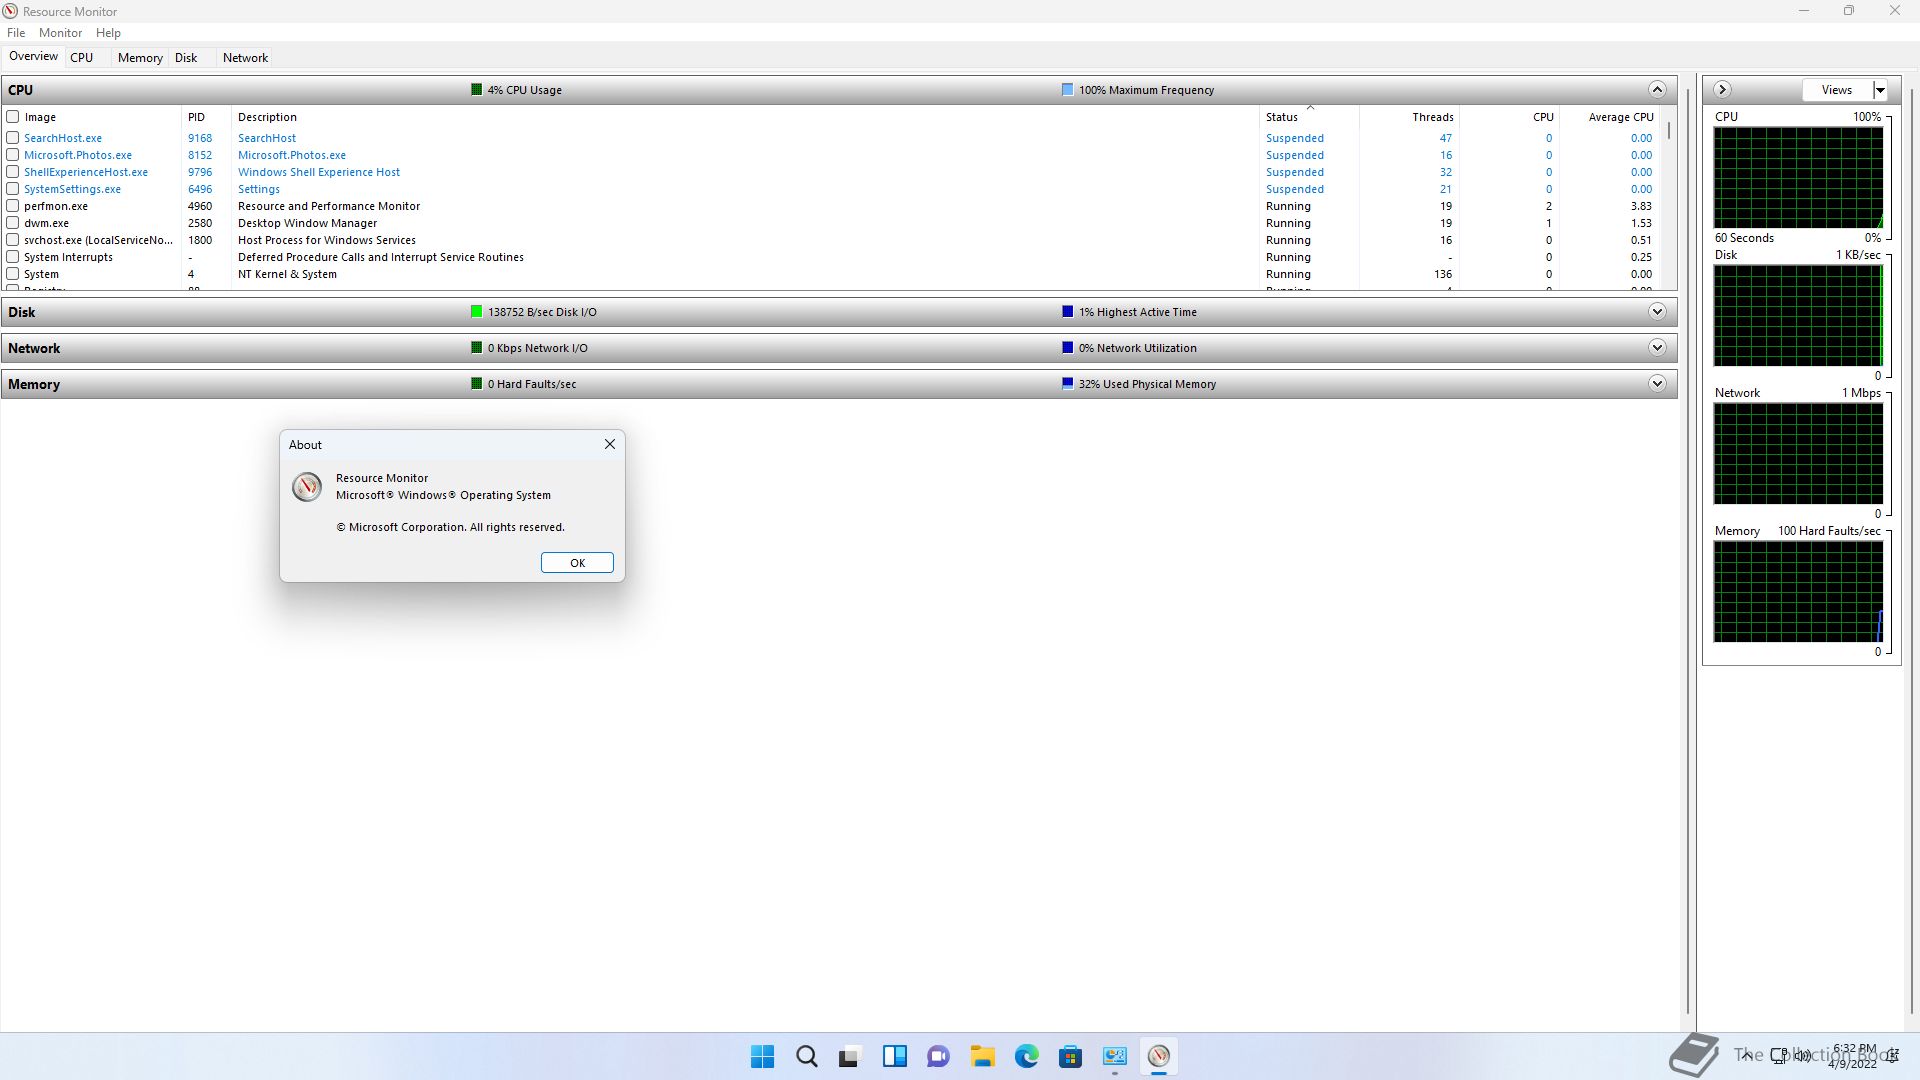This screenshot has width=1920, height=1080.
Task: Open the File menu
Action: coord(16,33)
